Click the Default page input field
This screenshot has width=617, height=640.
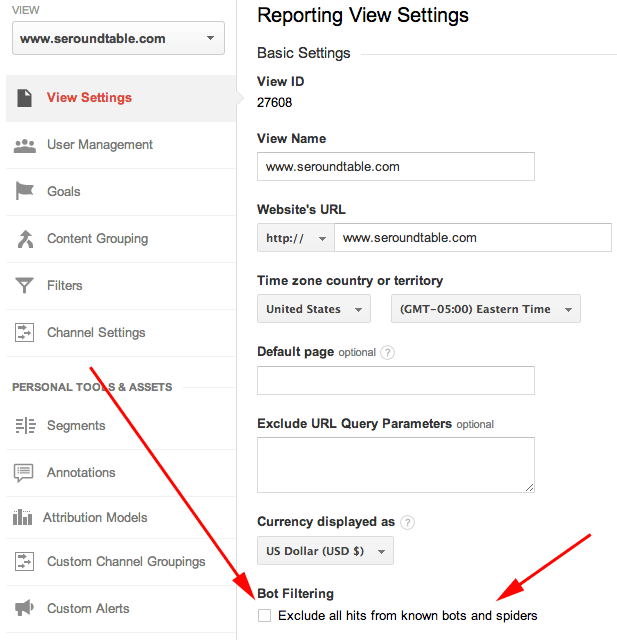(x=396, y=380)
